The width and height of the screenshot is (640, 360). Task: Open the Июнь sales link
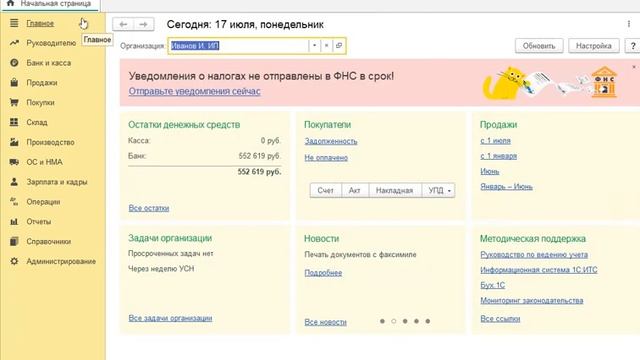point(490,171)
